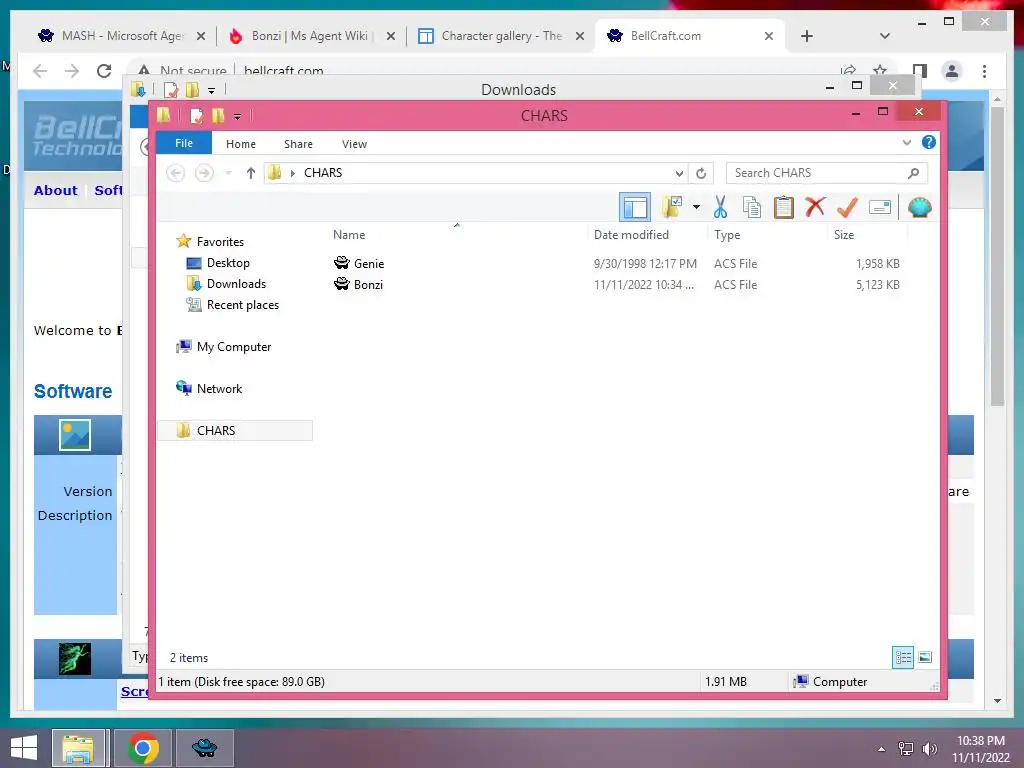This screenshot has width=1024, height=768.
Task: Open address bar history dropdown
Action: (x=679, y=173)
